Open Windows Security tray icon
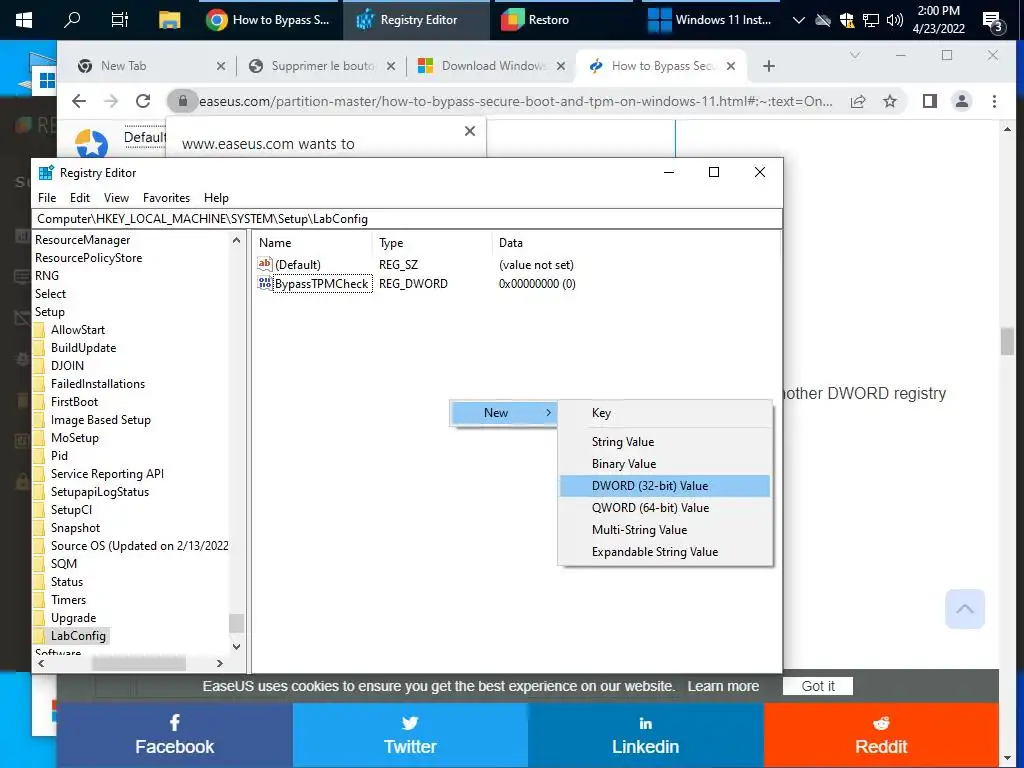The height and width of the screenshot is (768, 1024). (x=847, y=20)
